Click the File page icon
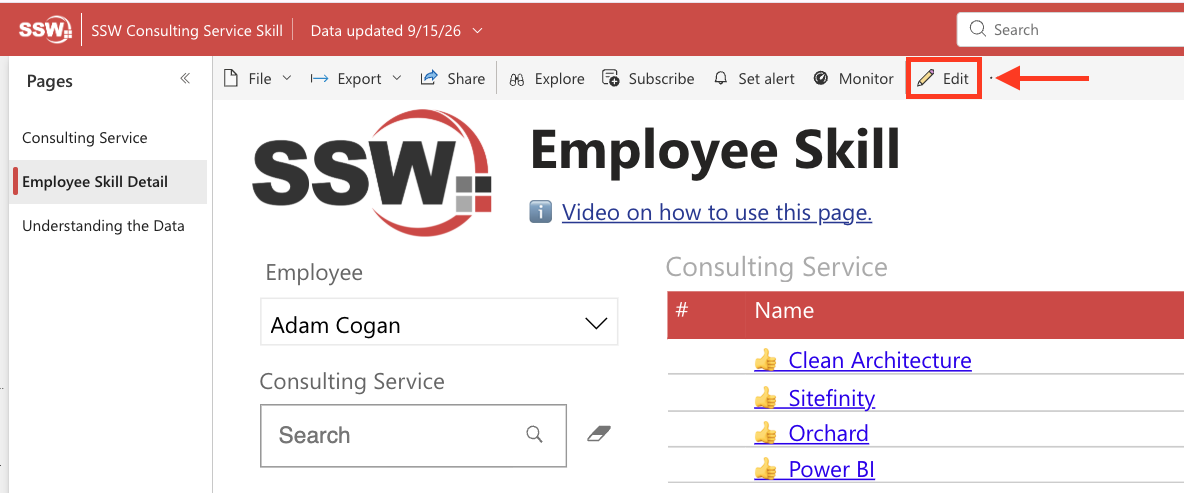 click(x=230, y=79)
